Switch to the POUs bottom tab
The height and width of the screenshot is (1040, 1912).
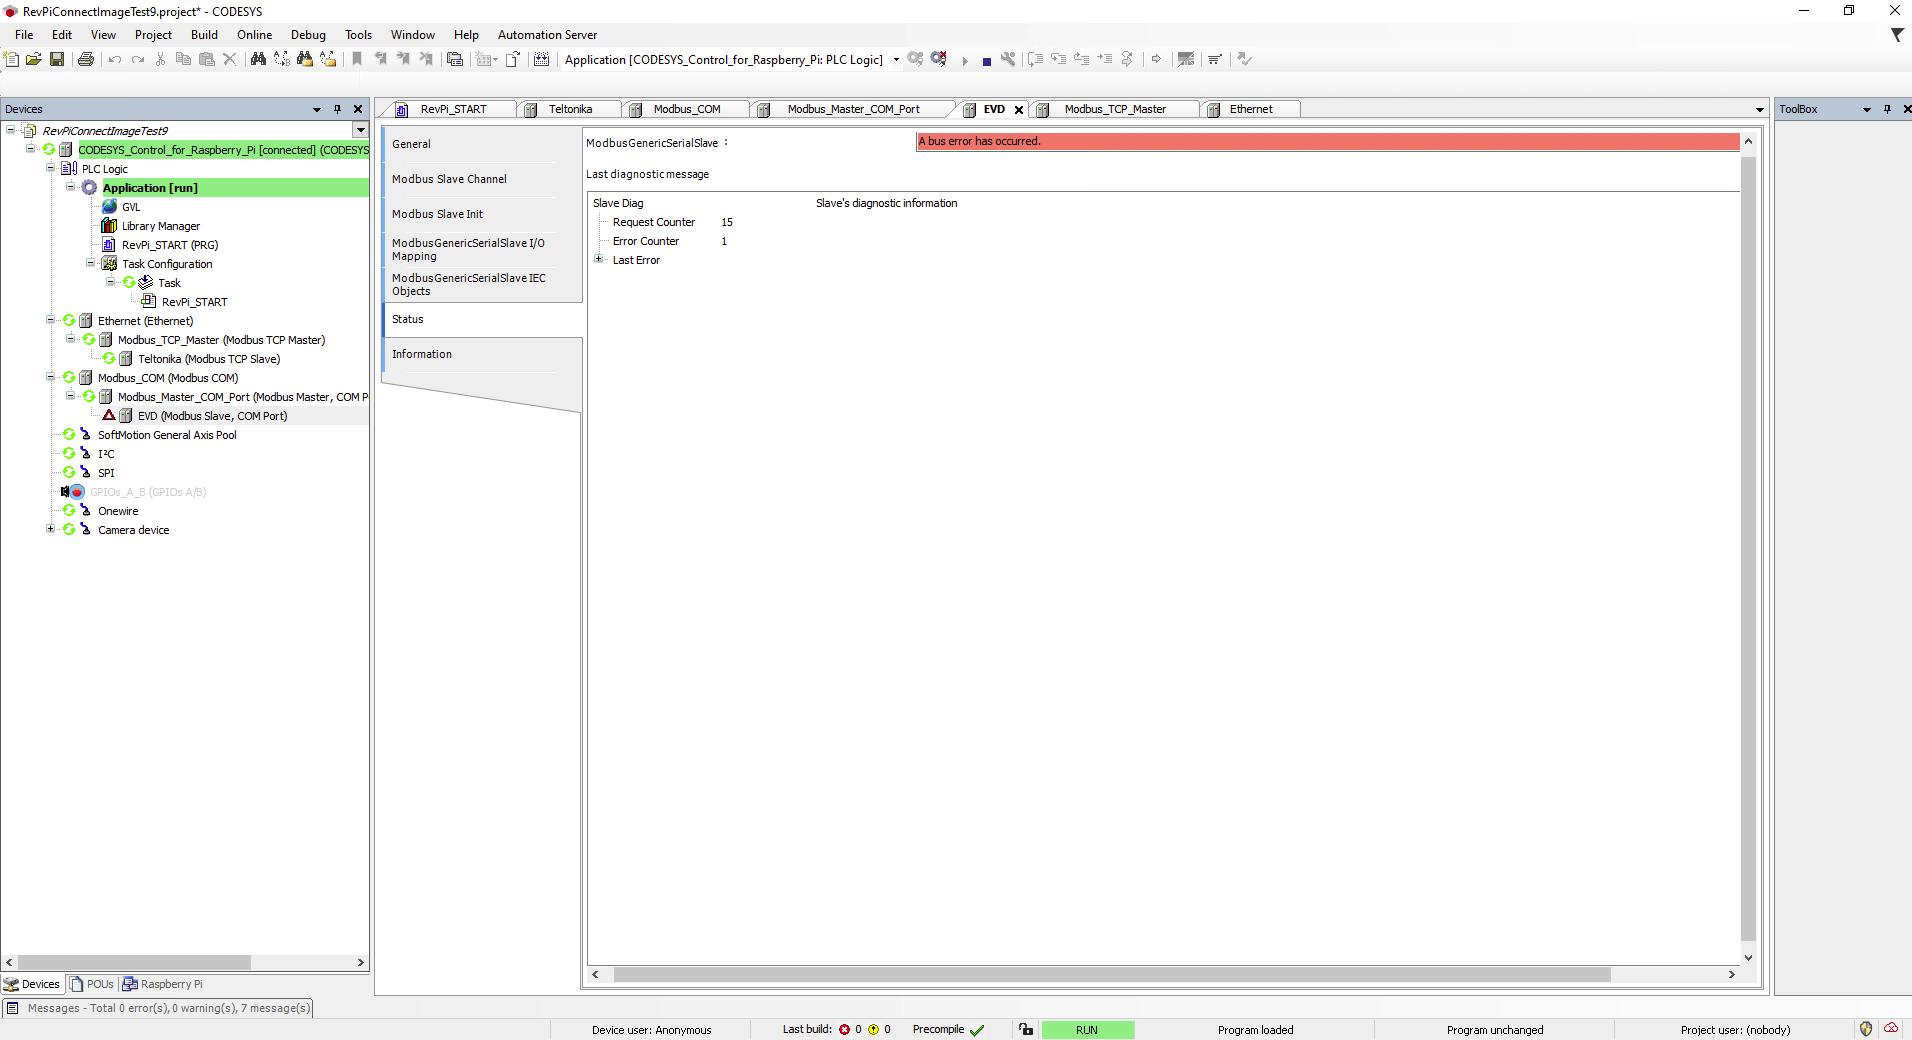(92, 984)
